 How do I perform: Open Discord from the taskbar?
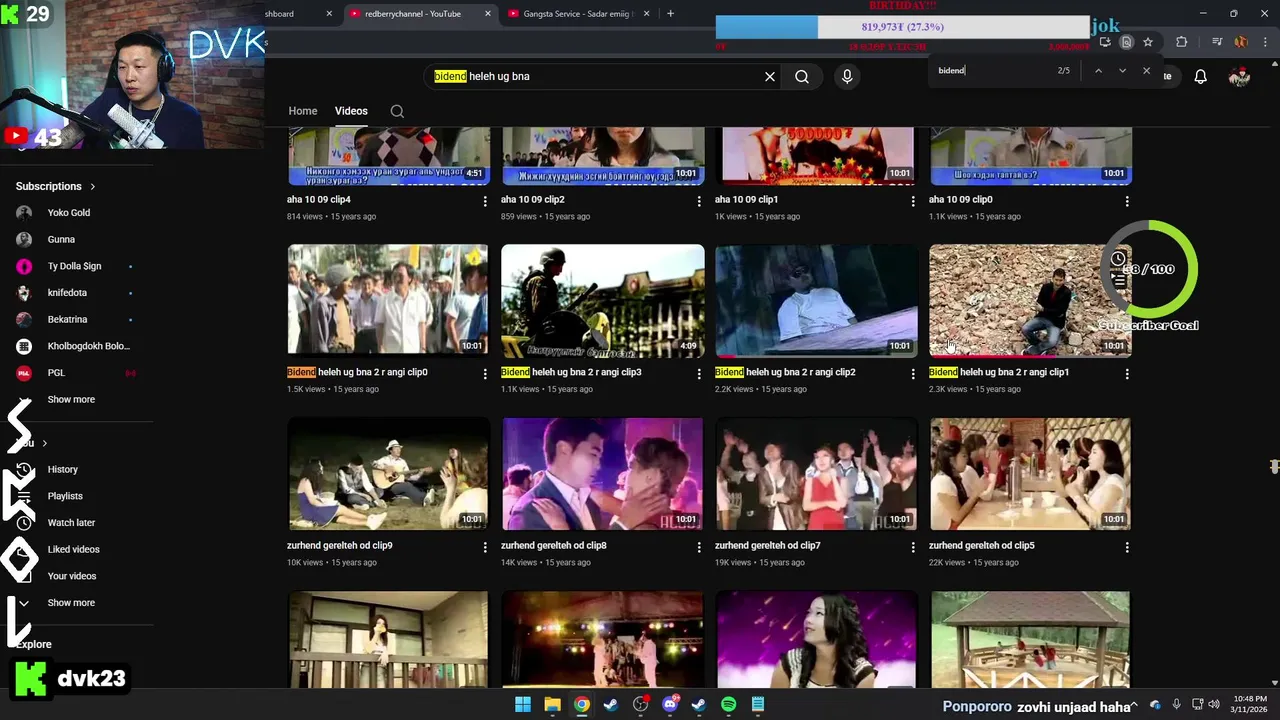pos(670,705)
